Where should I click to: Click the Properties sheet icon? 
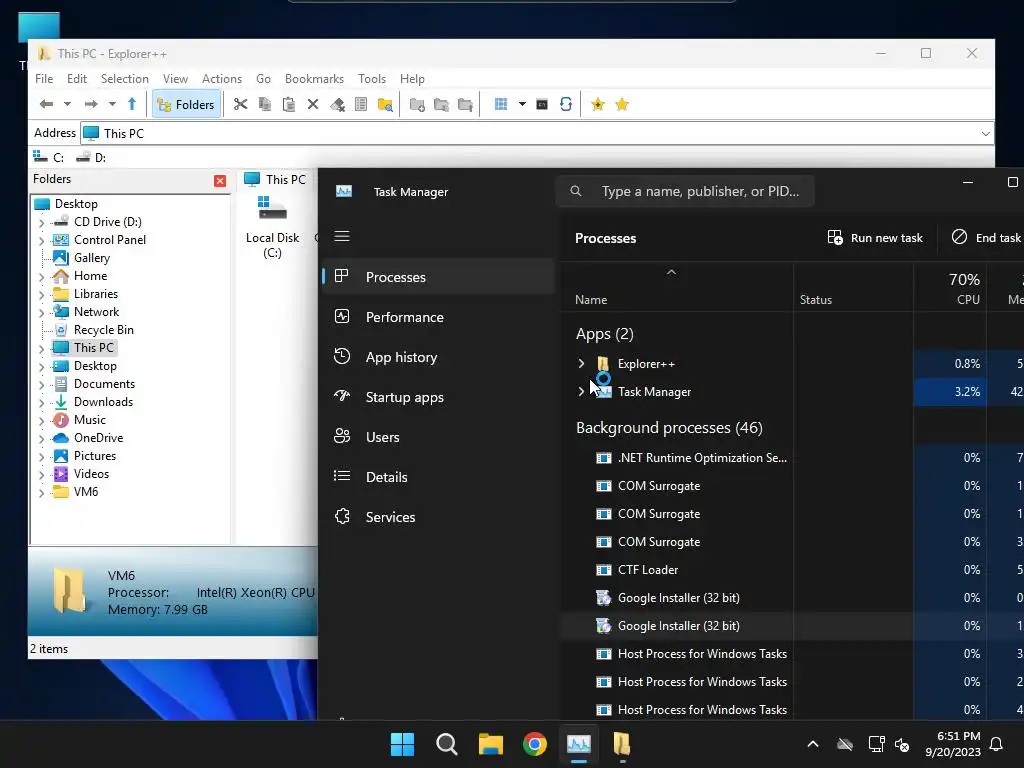pos(360,104)
